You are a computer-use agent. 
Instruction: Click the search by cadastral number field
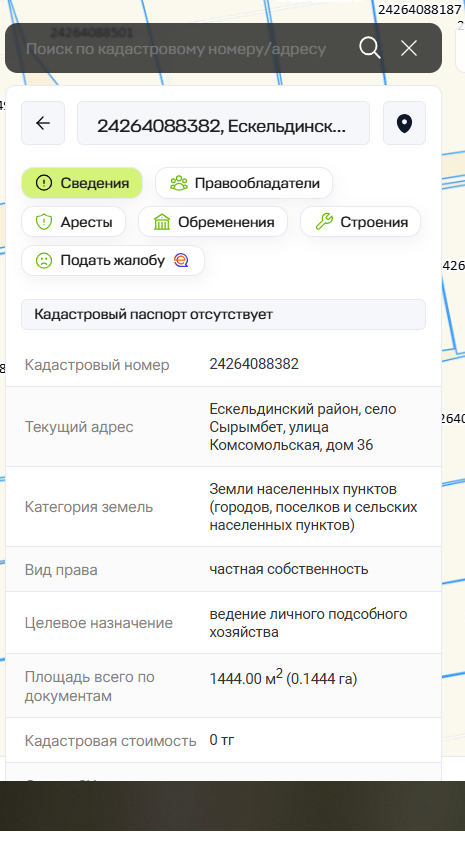click(x=176, y=49)
